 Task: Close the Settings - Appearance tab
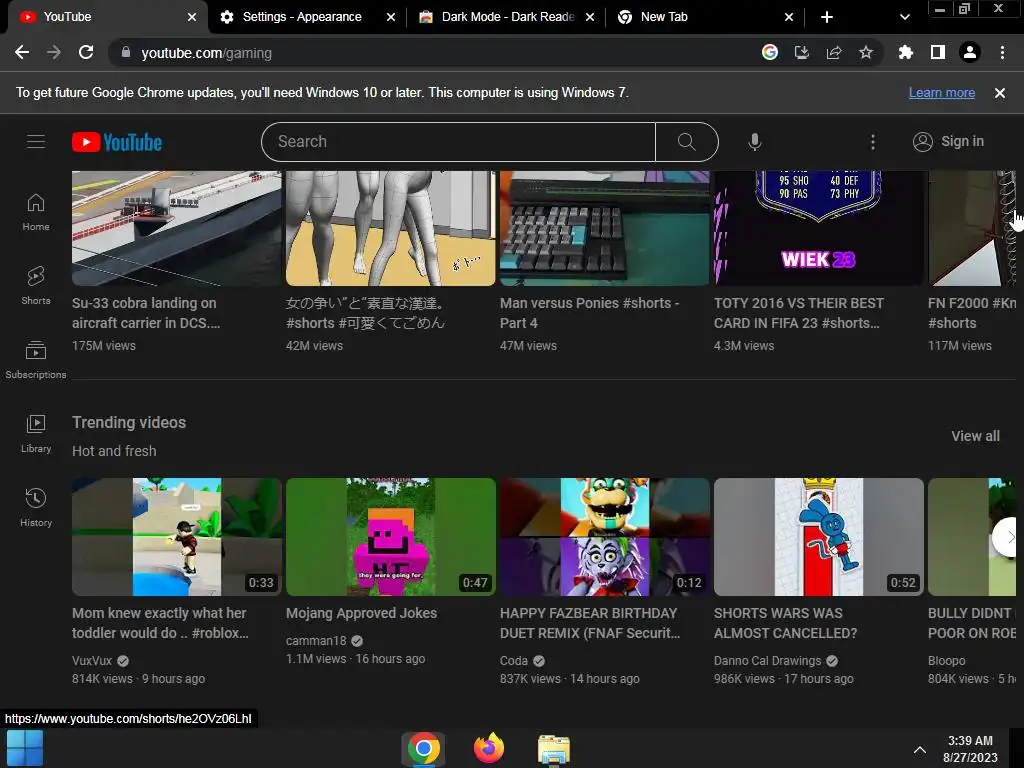391,17
